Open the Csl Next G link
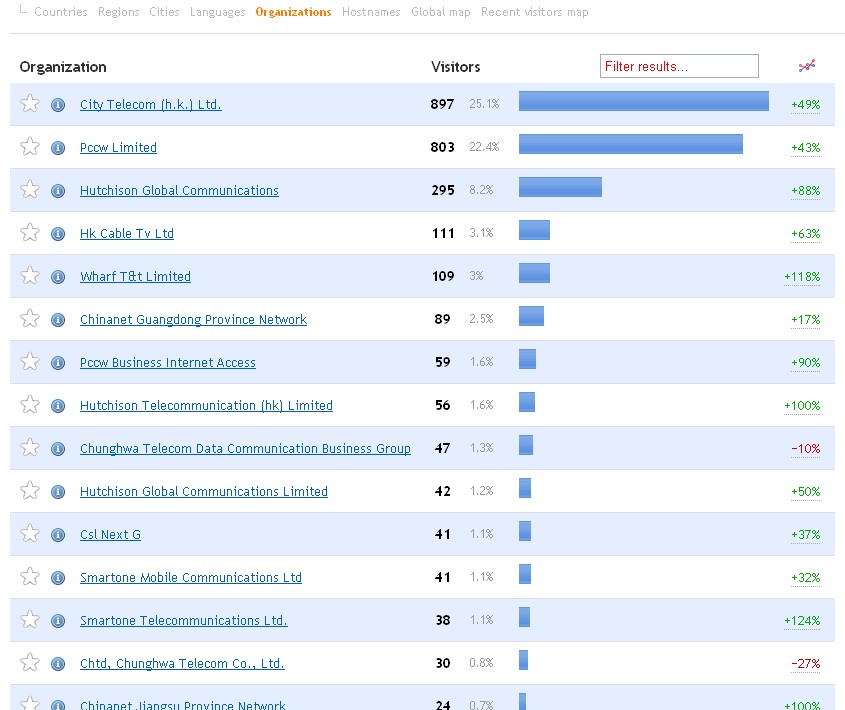845x710 pixels. (110, 534)
